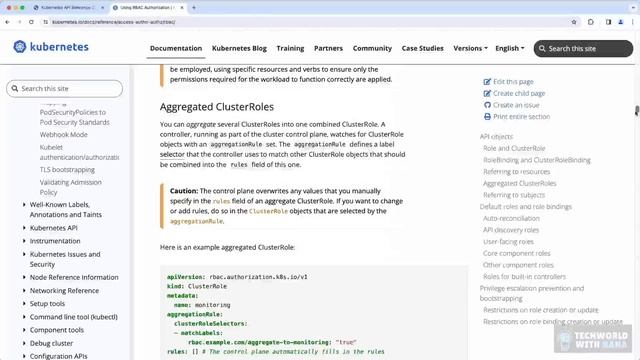Open Validating Admission Policy sidebar link
Image resolution: width=640 pixels, height=360 pixels.
(x=71, y=187)
